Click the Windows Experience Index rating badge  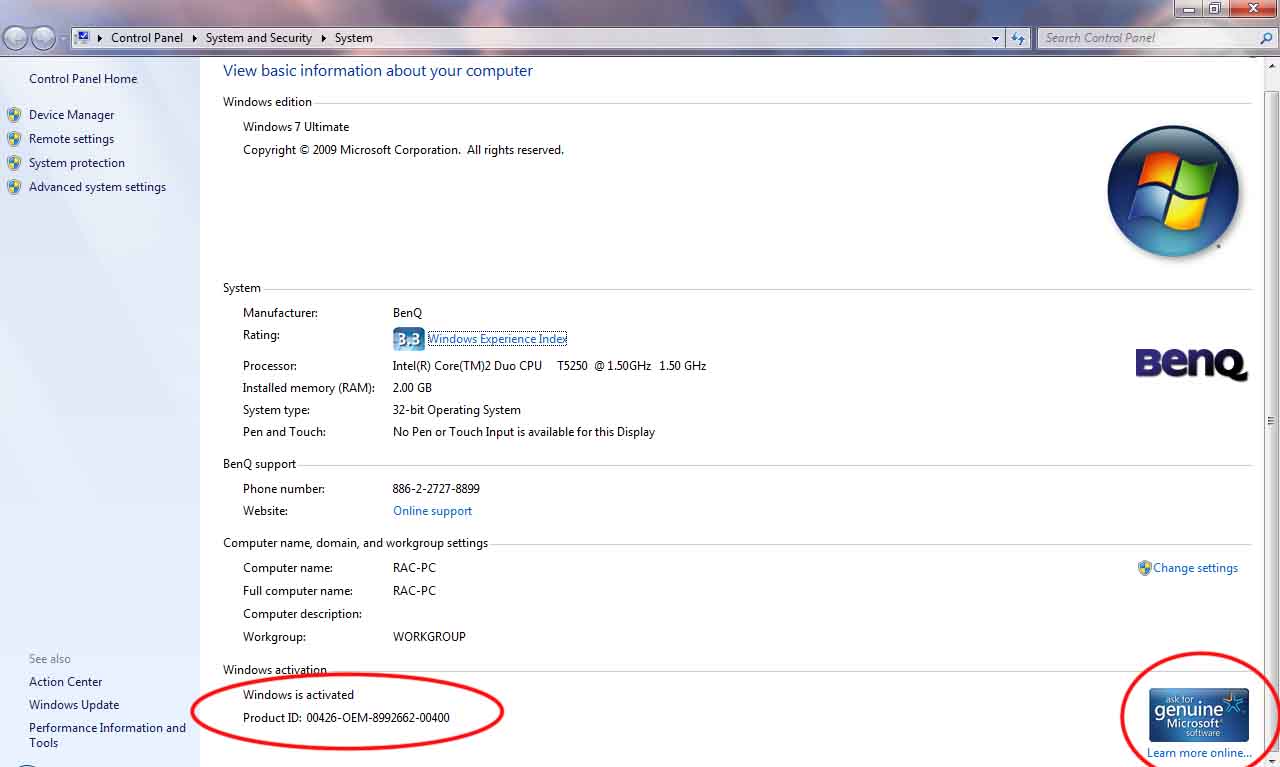click(x=408, y=339)
